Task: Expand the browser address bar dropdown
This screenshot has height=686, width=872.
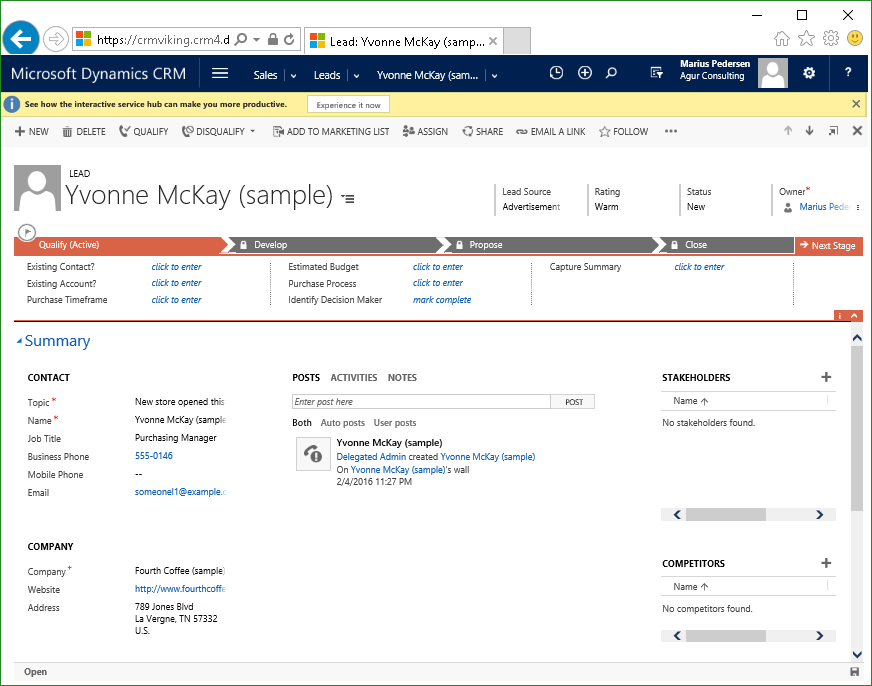Action: [x=256, y=39]
